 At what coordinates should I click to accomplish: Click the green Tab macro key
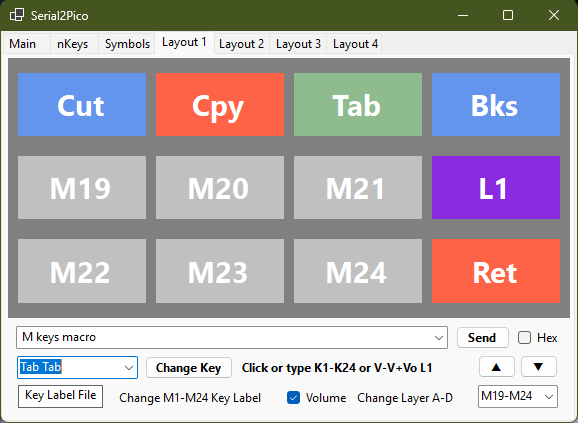coord(358,105)
